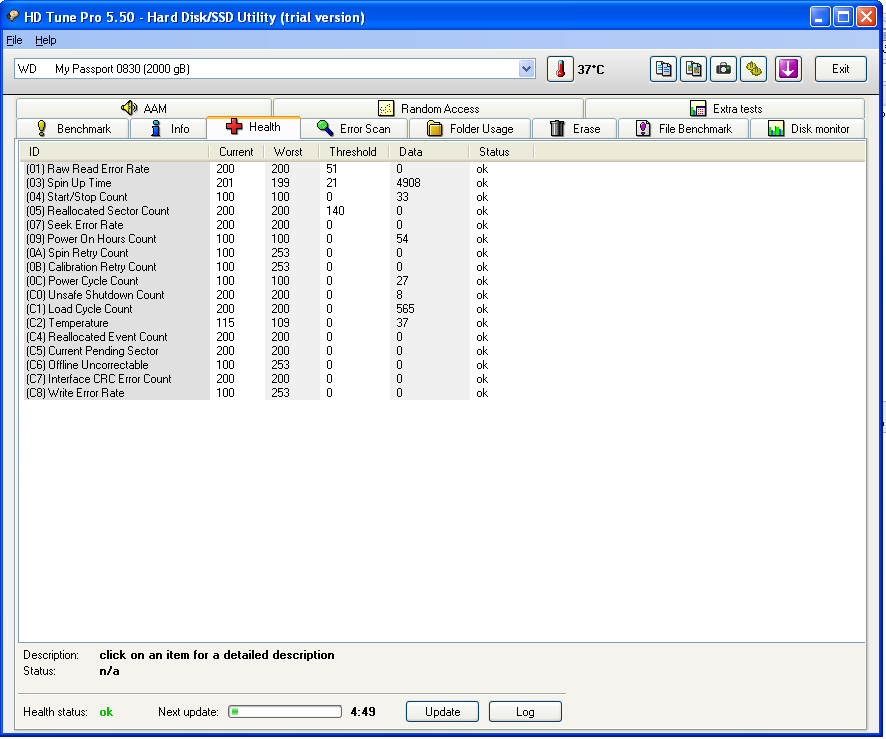This screenshot has height=739, width=886.
Task: Open the Disk monitor tab
Action: point(808,128)
